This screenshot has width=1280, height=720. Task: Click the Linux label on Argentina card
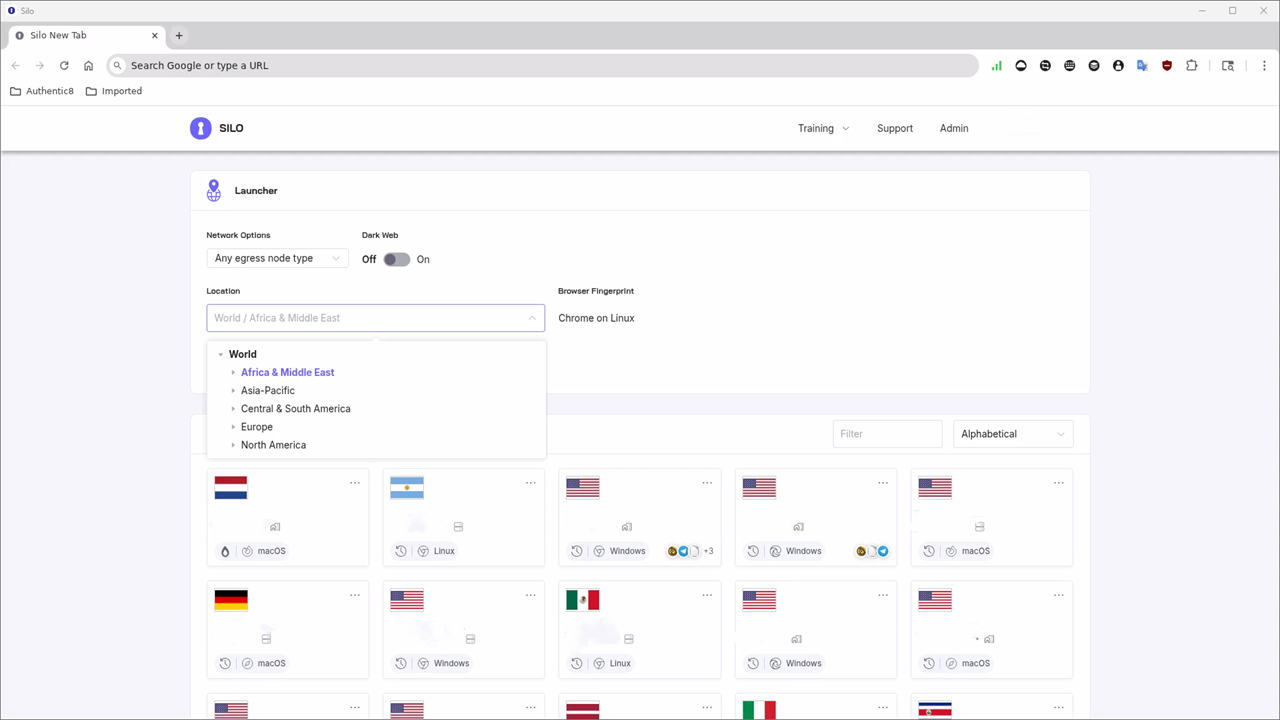click(x=444, y=551)
